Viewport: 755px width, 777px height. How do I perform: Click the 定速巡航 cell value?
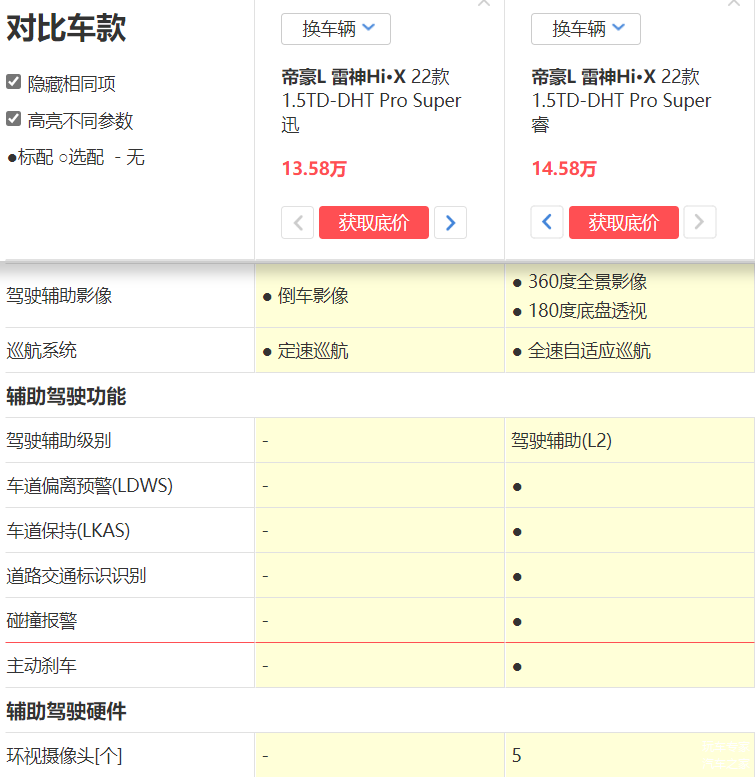tap(313, 351)
